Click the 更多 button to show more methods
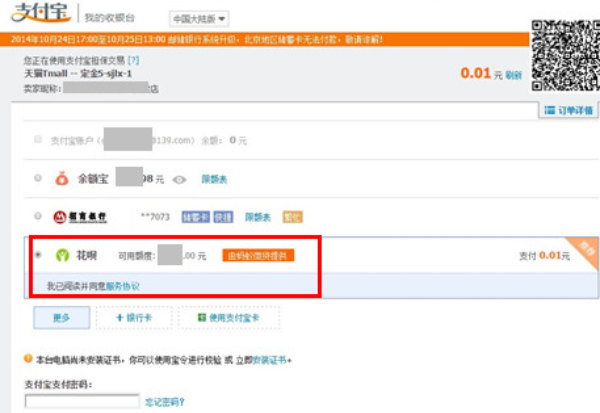Viewport: 600px width, 413px height. tap(61, 317)
